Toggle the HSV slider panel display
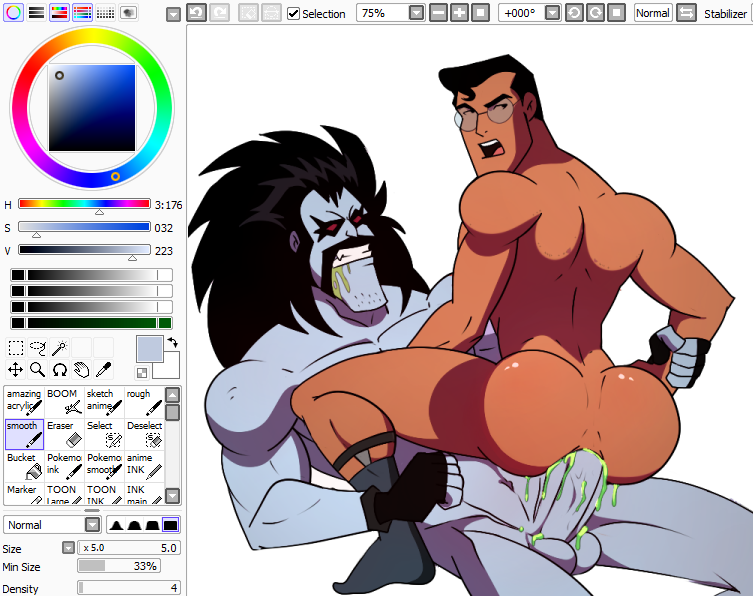Image resolution: width=753 pixels, height=596 pixels. [59, 13]
